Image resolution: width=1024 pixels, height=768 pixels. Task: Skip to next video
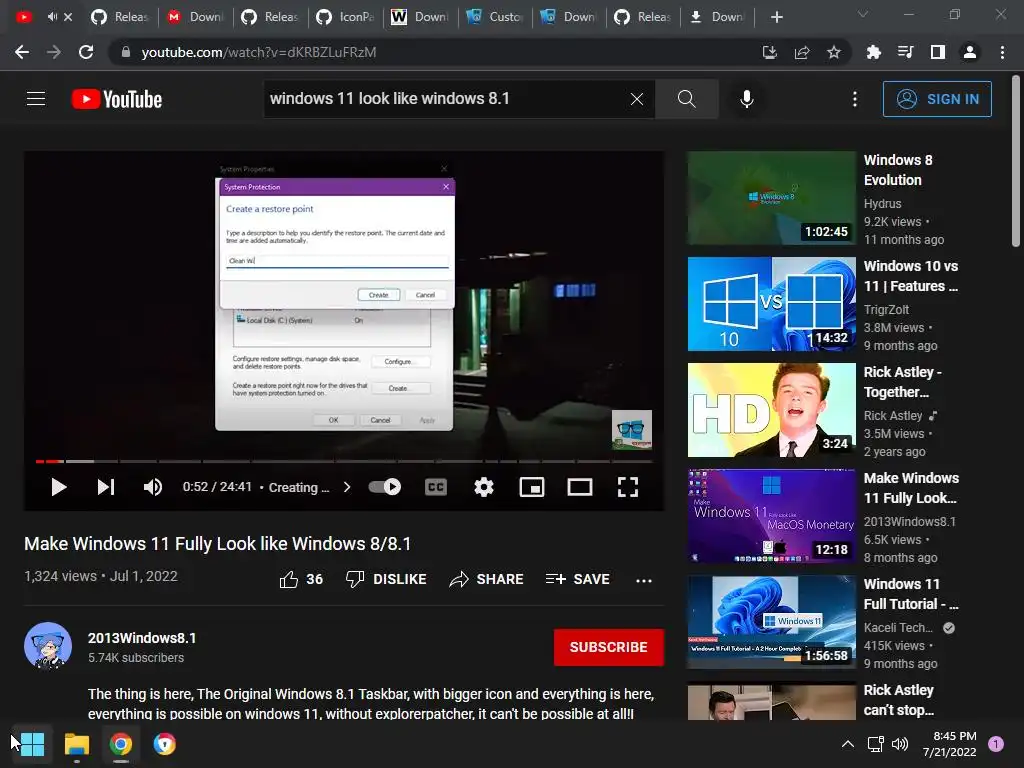(x=106, y=487)
